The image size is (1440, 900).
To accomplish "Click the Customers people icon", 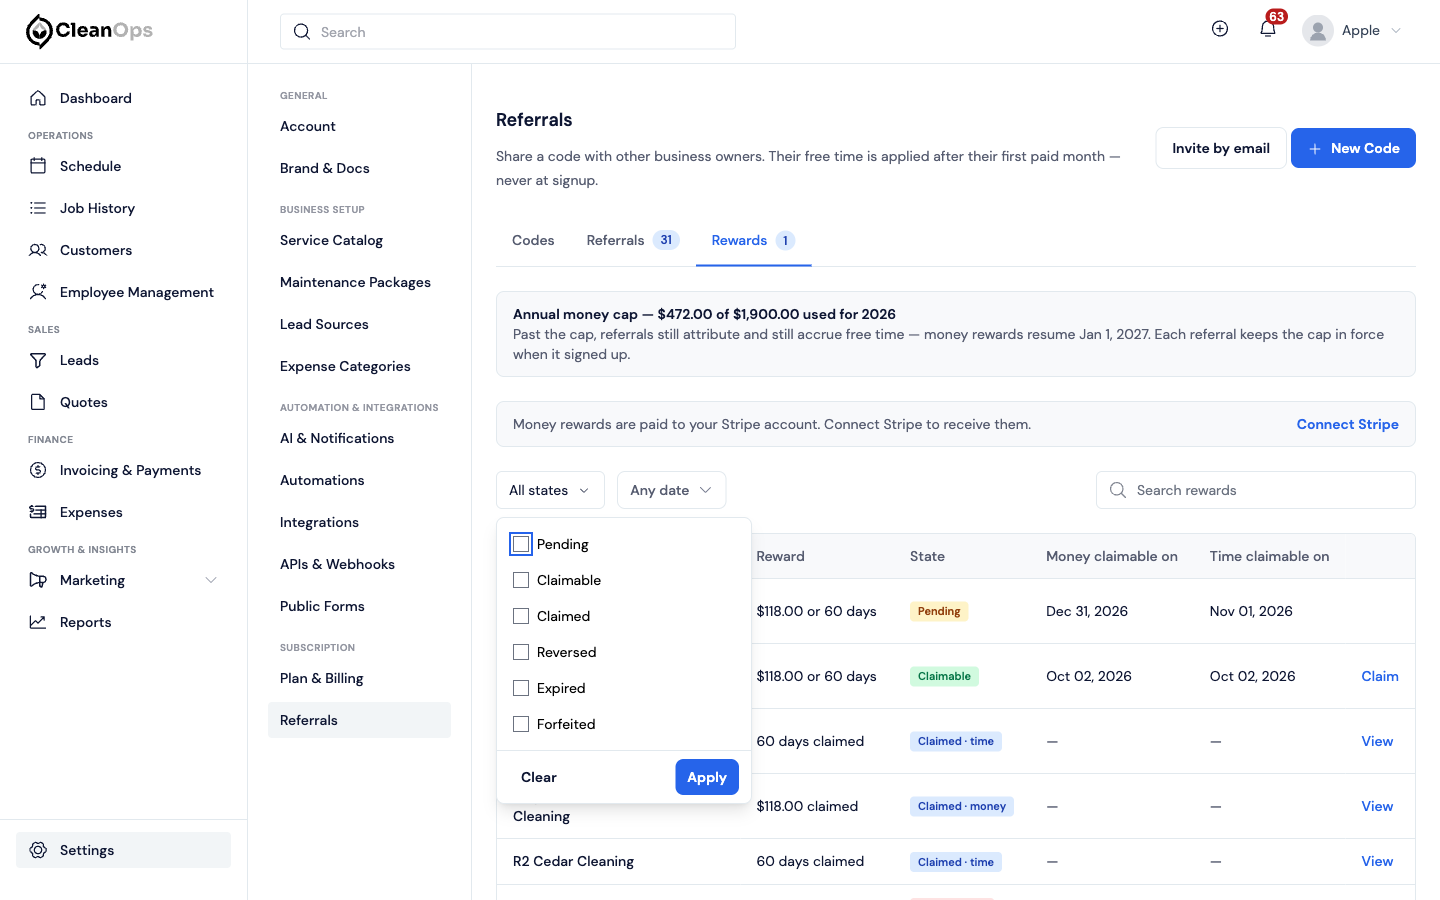I will coord(38,250).
